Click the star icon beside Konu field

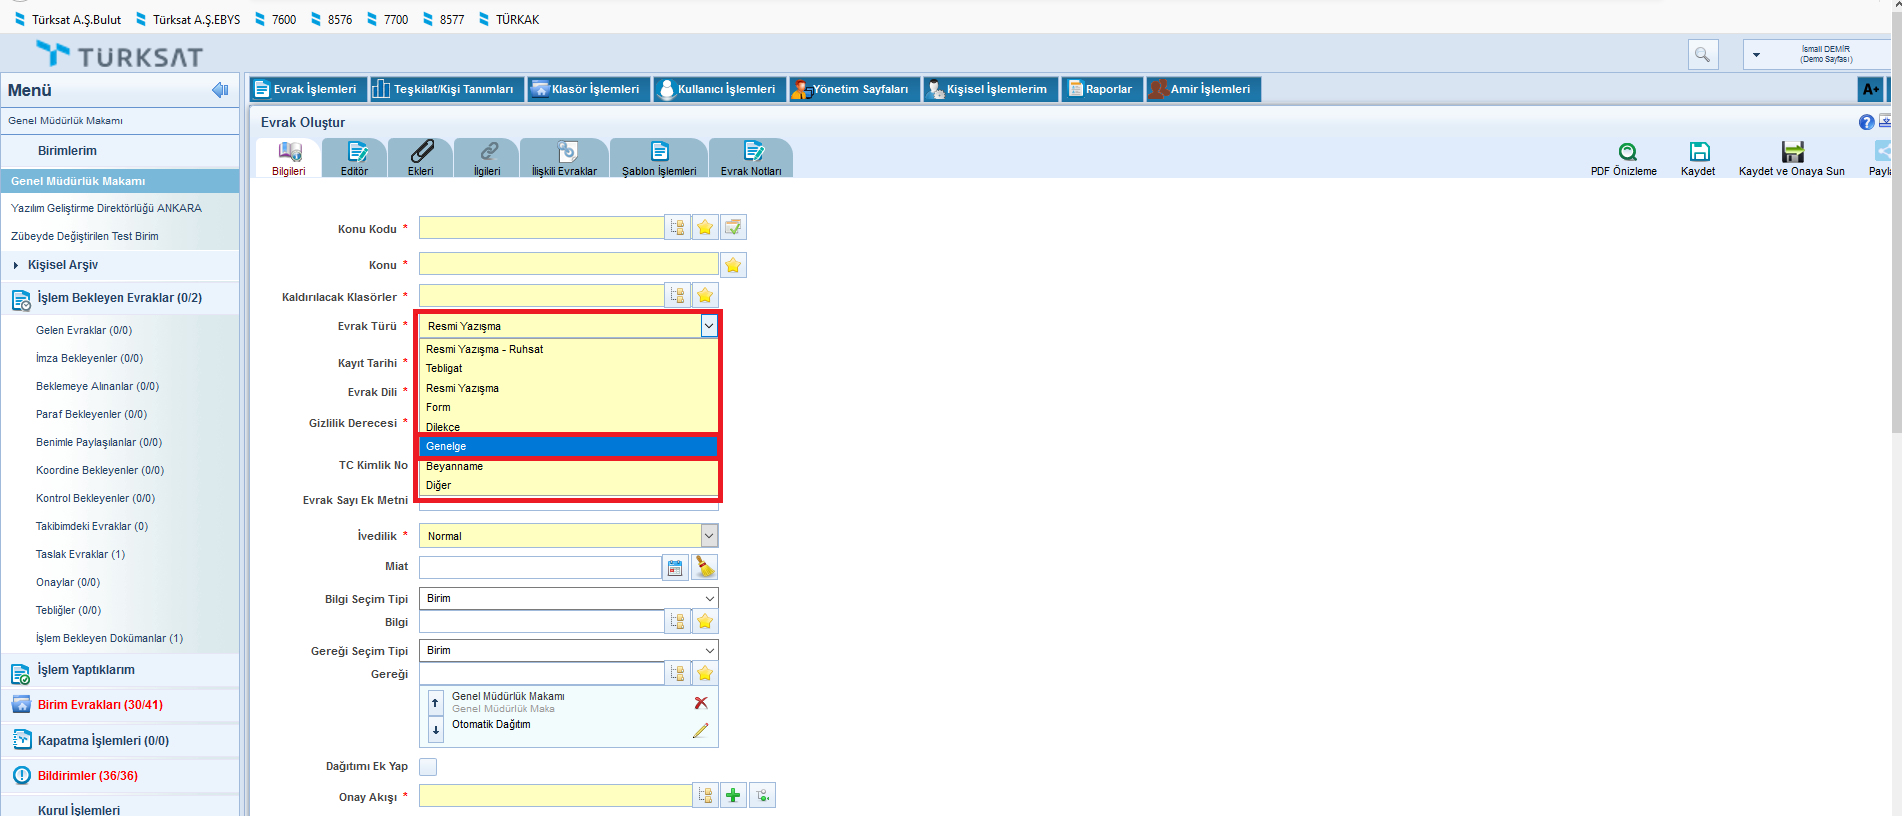pyautogui.click(x=733, y=265)
